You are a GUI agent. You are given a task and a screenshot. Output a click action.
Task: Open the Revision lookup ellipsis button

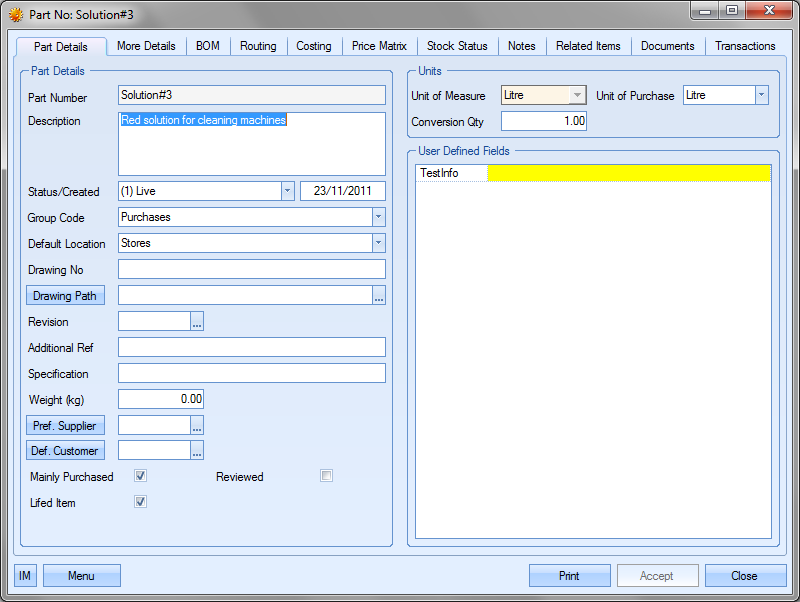click(197, 322)
